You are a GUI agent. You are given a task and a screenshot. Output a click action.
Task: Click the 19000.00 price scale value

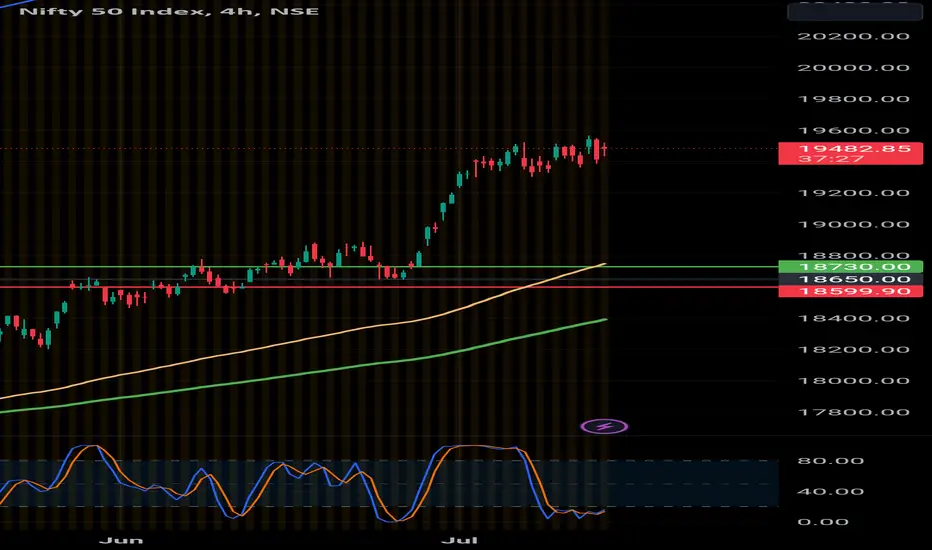click(x=854, y=225)
